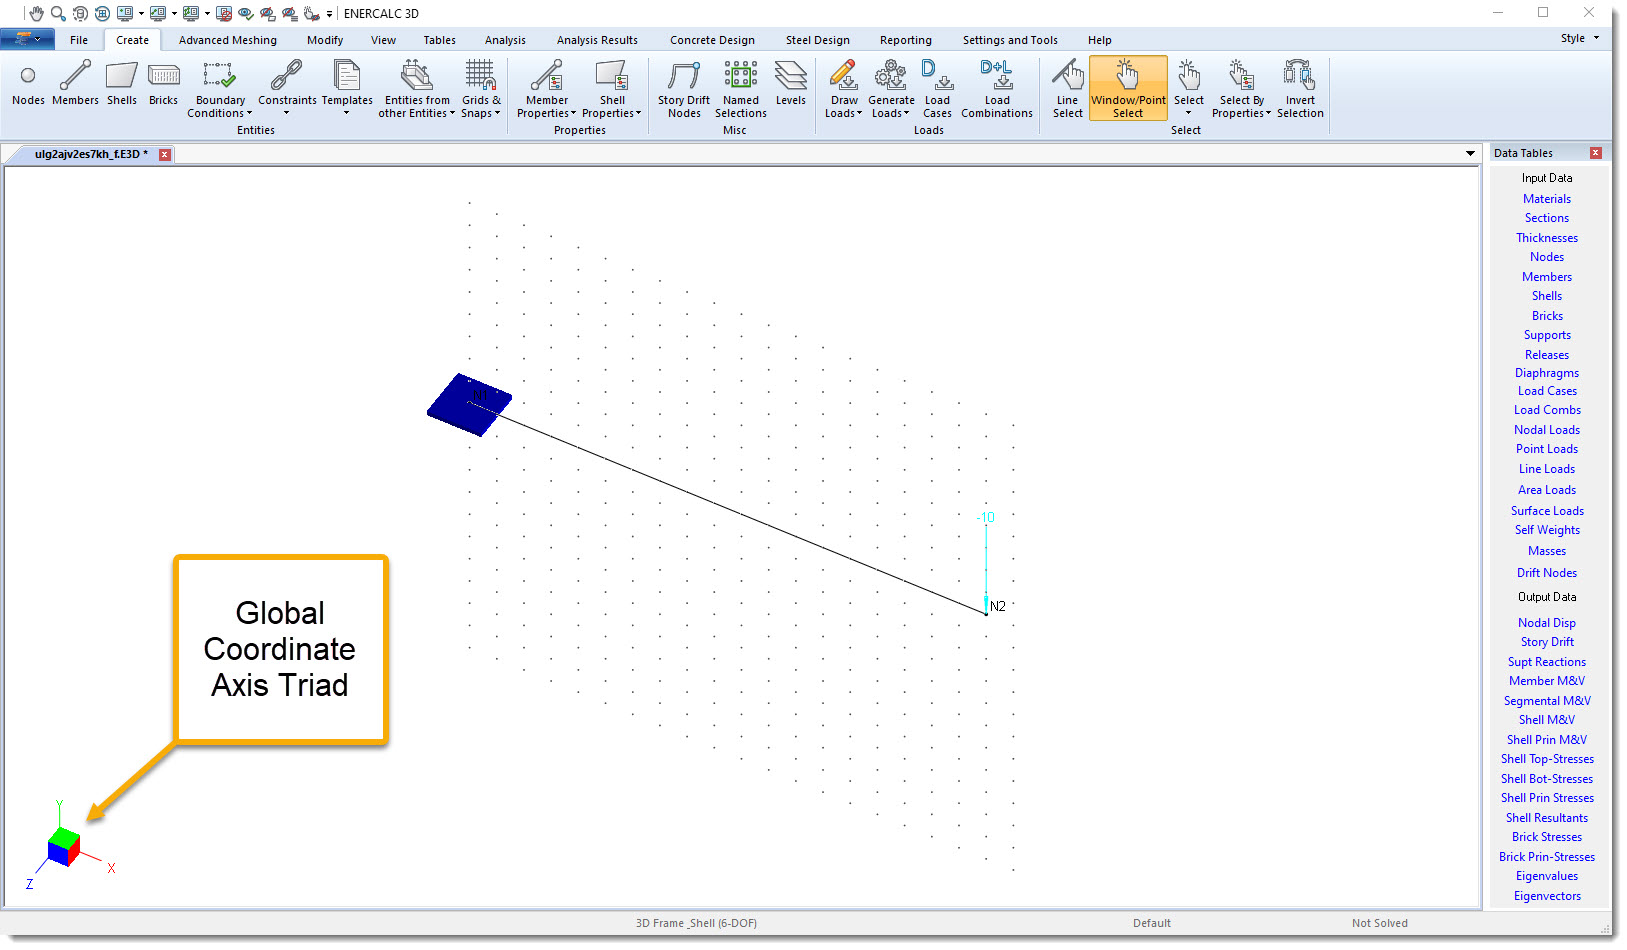Image resolution: width=1627 pixels, height=950 pixels.
Task: Close the Data Tables panel
Action: point(1595,153)
